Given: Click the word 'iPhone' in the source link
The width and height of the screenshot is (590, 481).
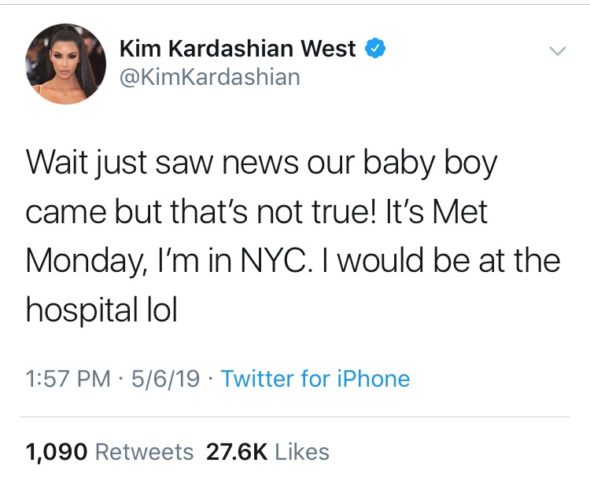Looking at the screenshot, I should point(373,378).
